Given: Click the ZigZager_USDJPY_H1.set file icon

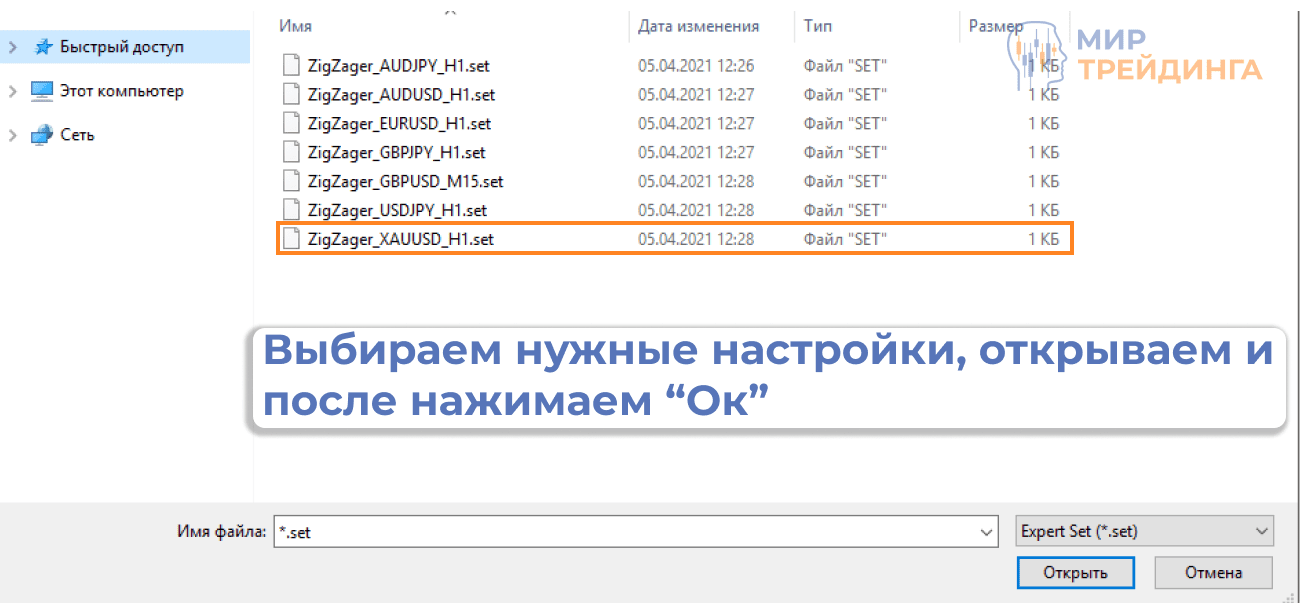Looking at the screenshot, I should coord(291,210).
